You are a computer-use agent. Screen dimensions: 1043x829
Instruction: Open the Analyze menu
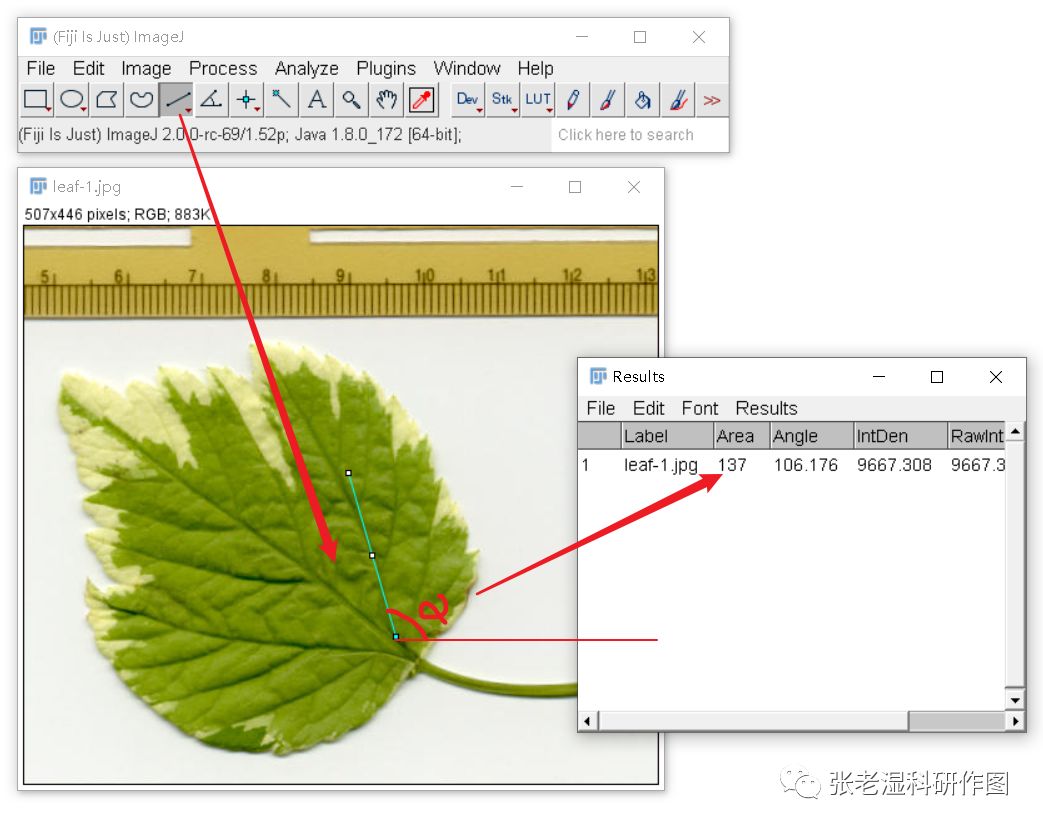point(306,69)
